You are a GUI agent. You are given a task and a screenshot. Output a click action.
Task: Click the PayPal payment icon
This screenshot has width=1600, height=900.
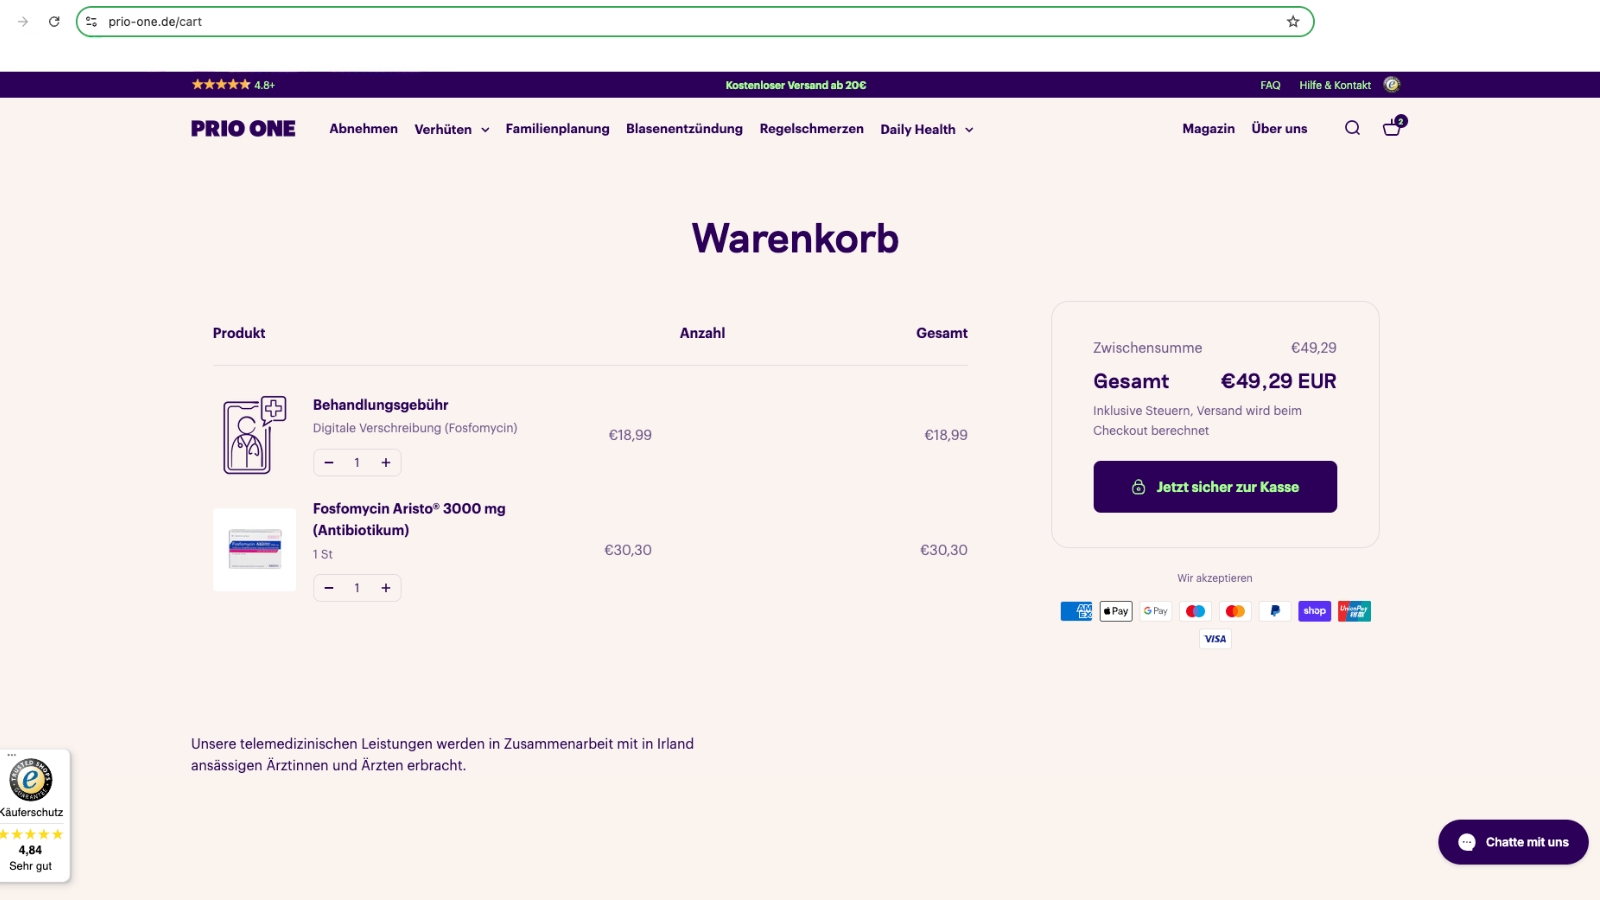point(1275,611)
